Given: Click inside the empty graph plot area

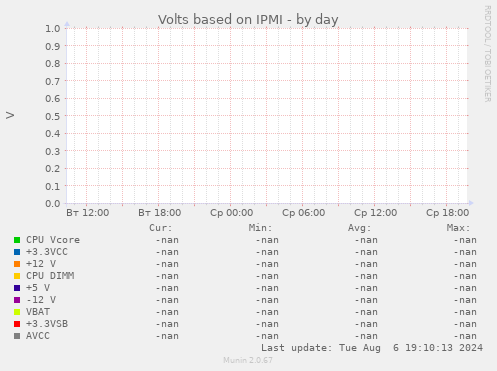Looking at the screenshot, I should point(267,116).
